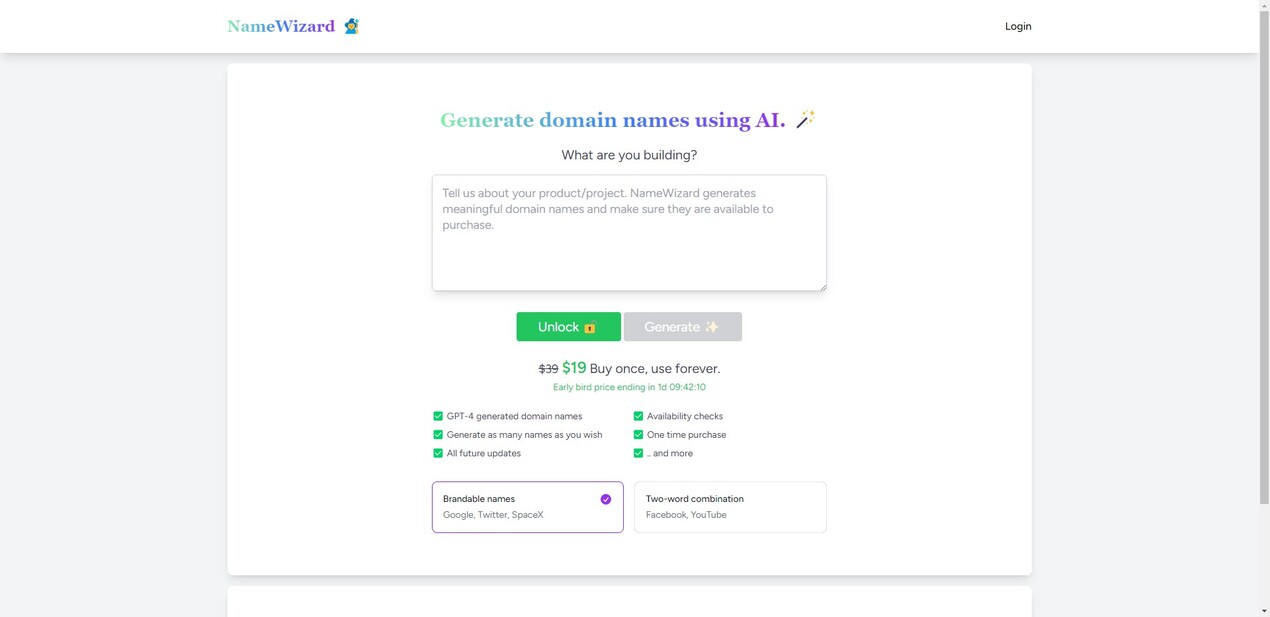Toggle the One time purchase checkbox
Viewport: 1270px width, 617px height.
[638, 434]
